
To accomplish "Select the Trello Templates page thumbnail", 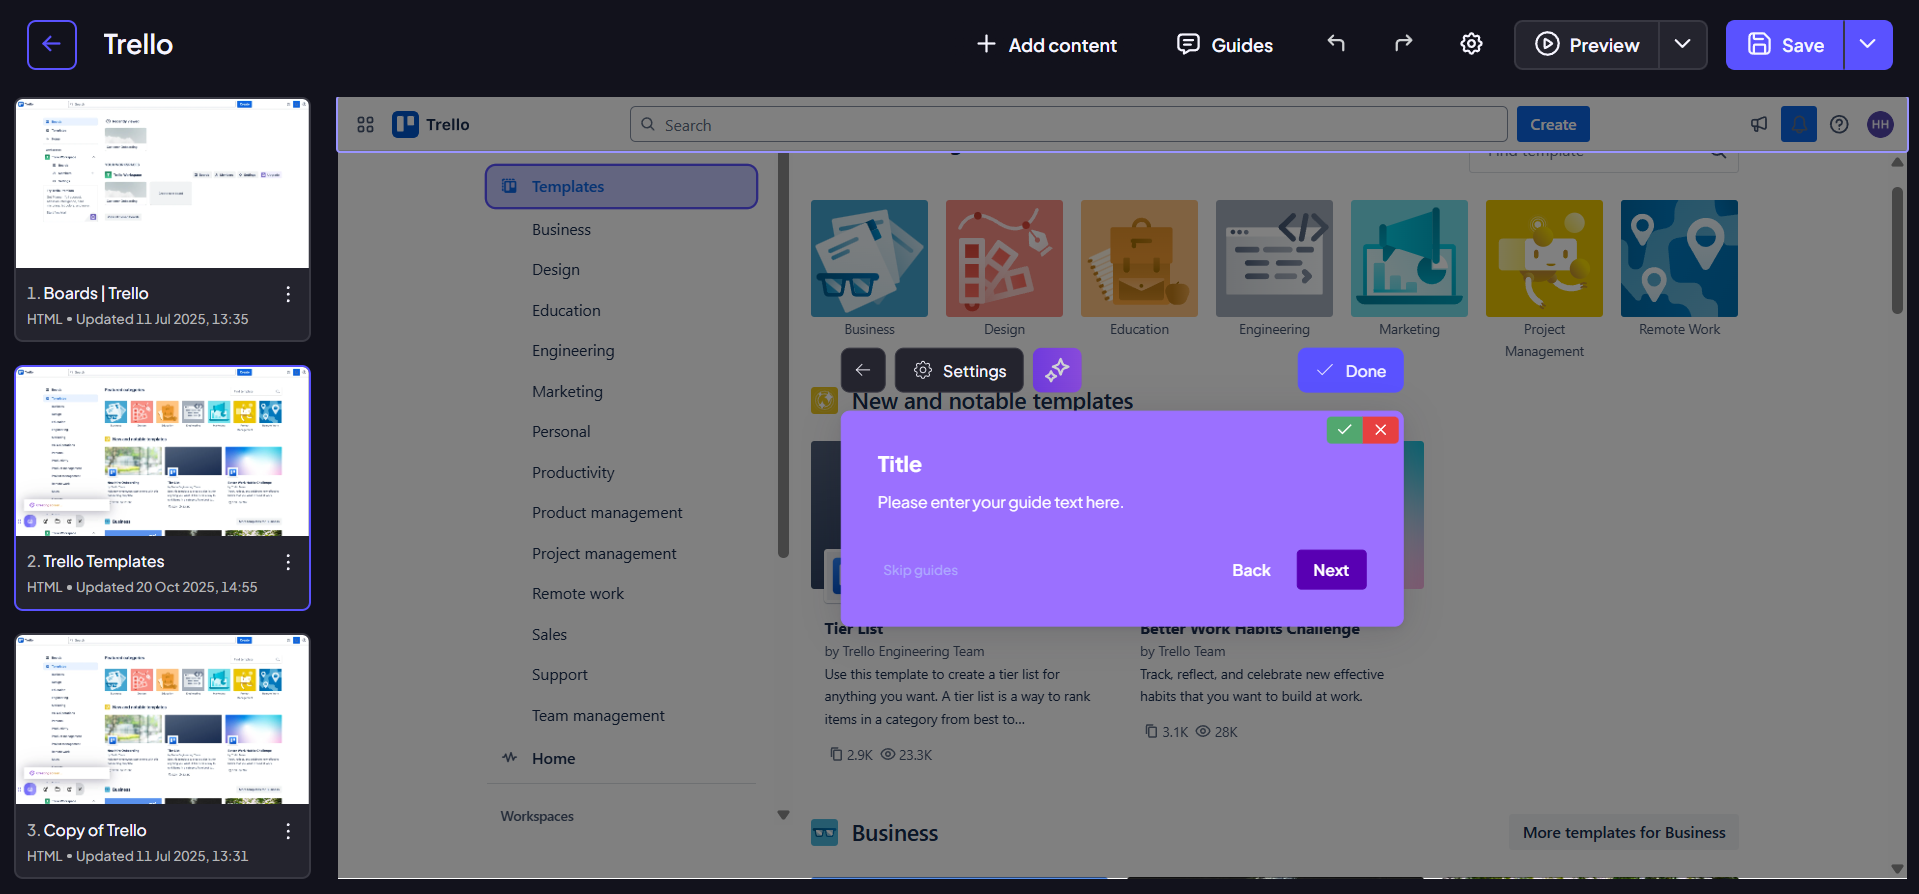I will 163,452.
